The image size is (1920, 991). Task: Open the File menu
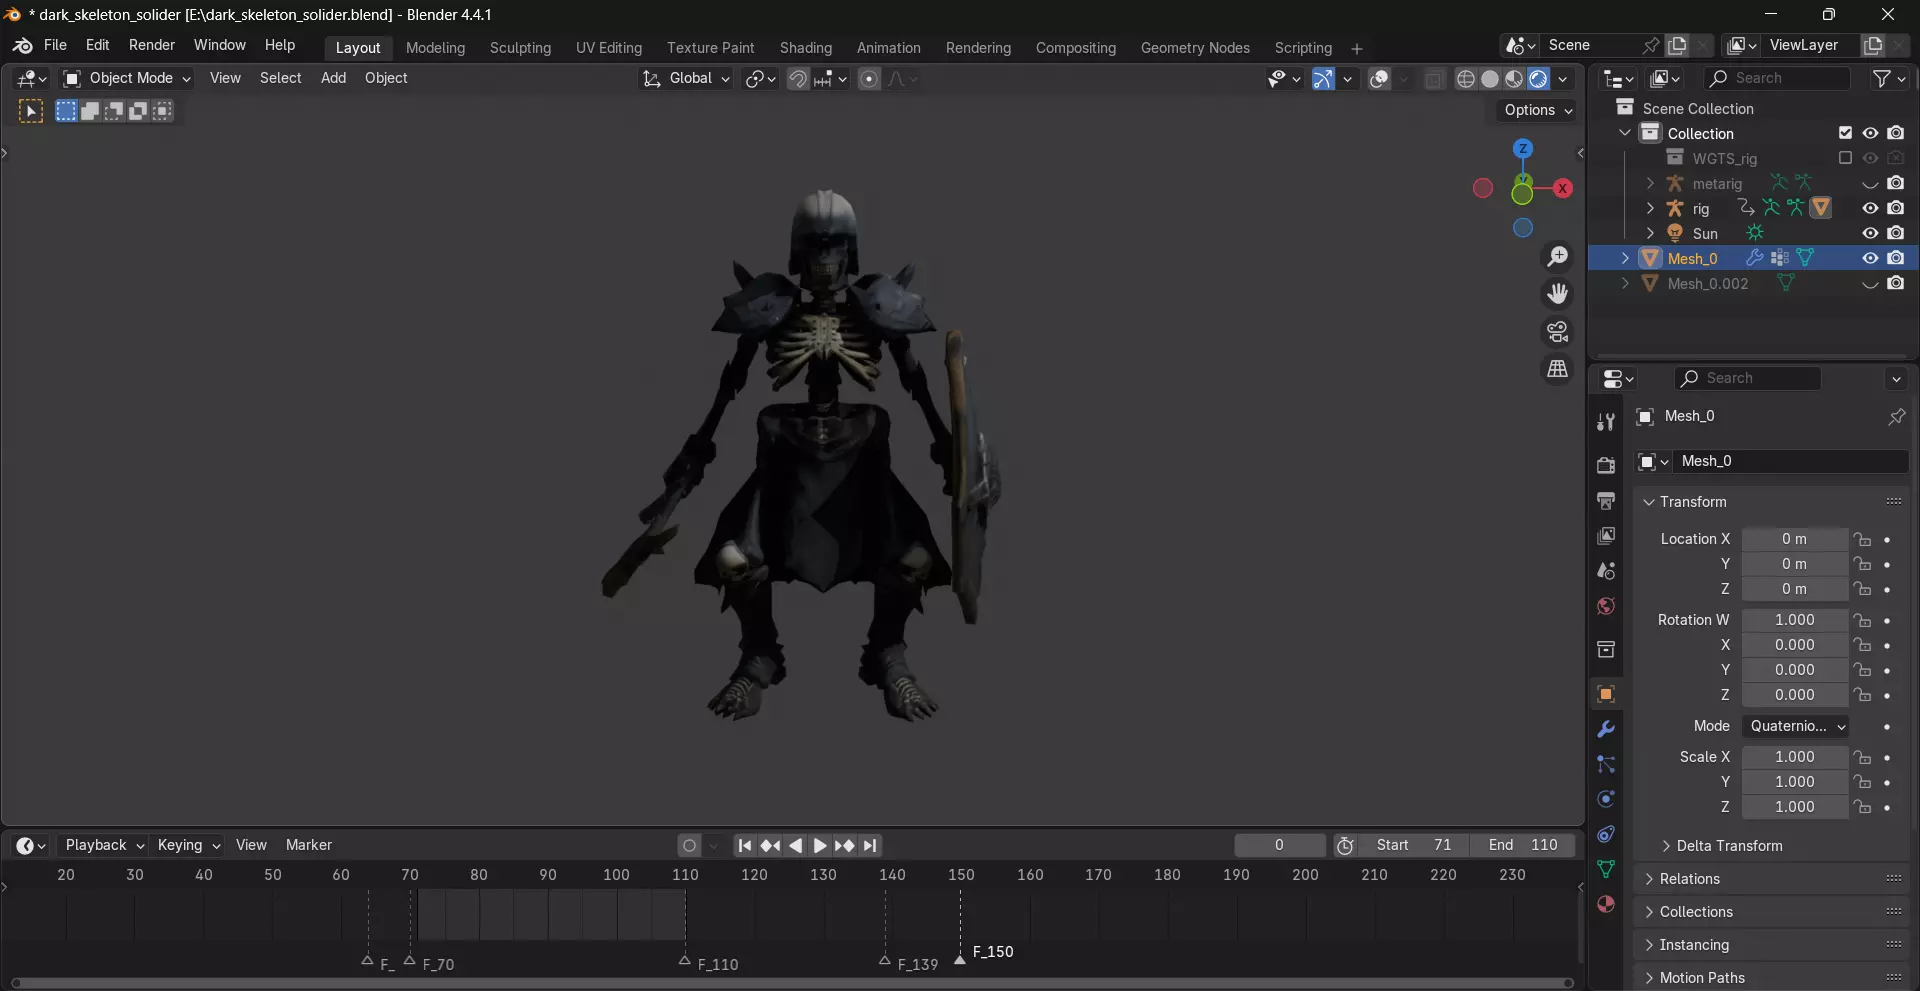(x=56, y=45)
